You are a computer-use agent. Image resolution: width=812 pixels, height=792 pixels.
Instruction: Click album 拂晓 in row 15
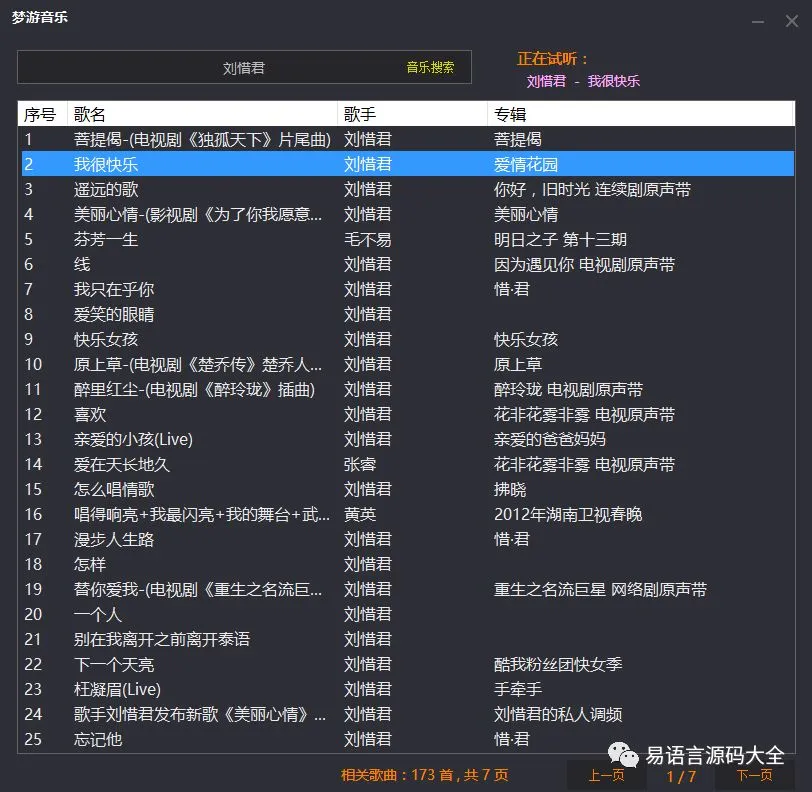(x=510, y=489)
